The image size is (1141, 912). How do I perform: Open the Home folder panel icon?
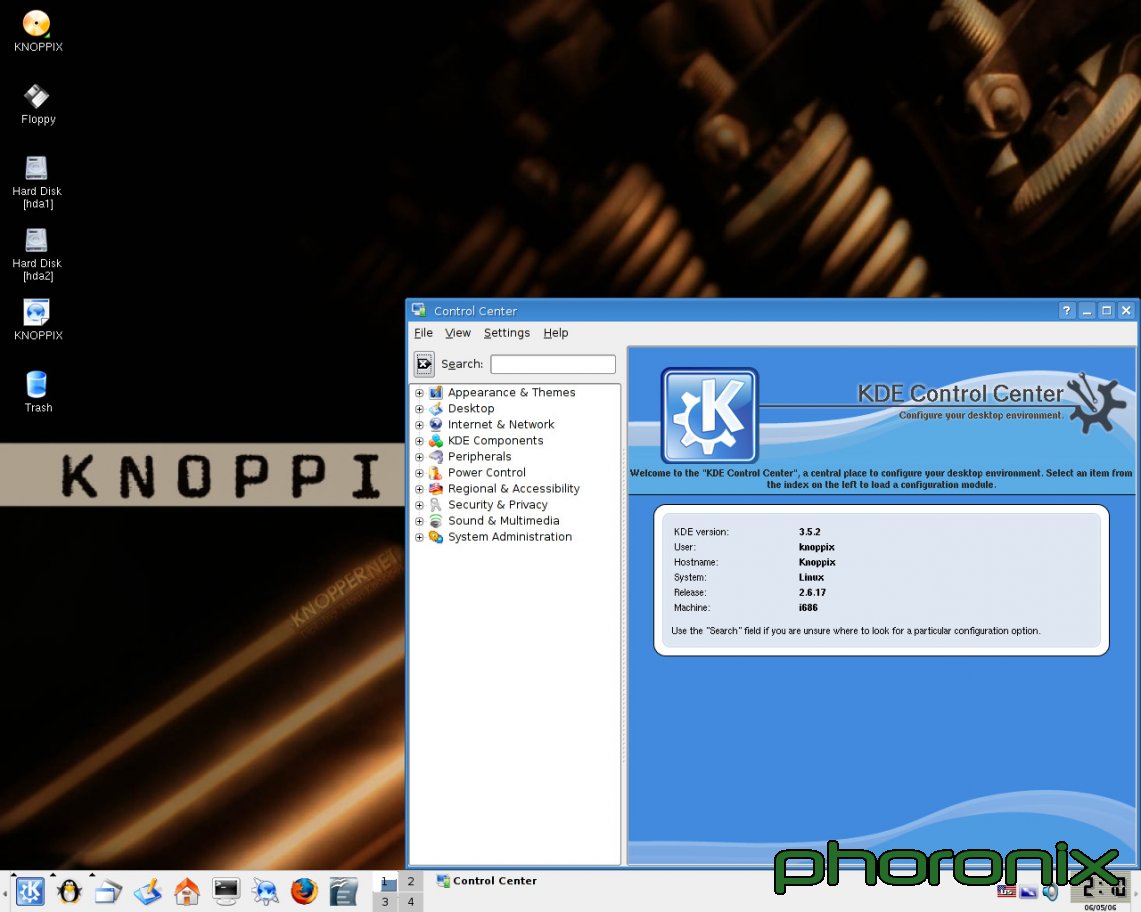[x=187, y=890]
